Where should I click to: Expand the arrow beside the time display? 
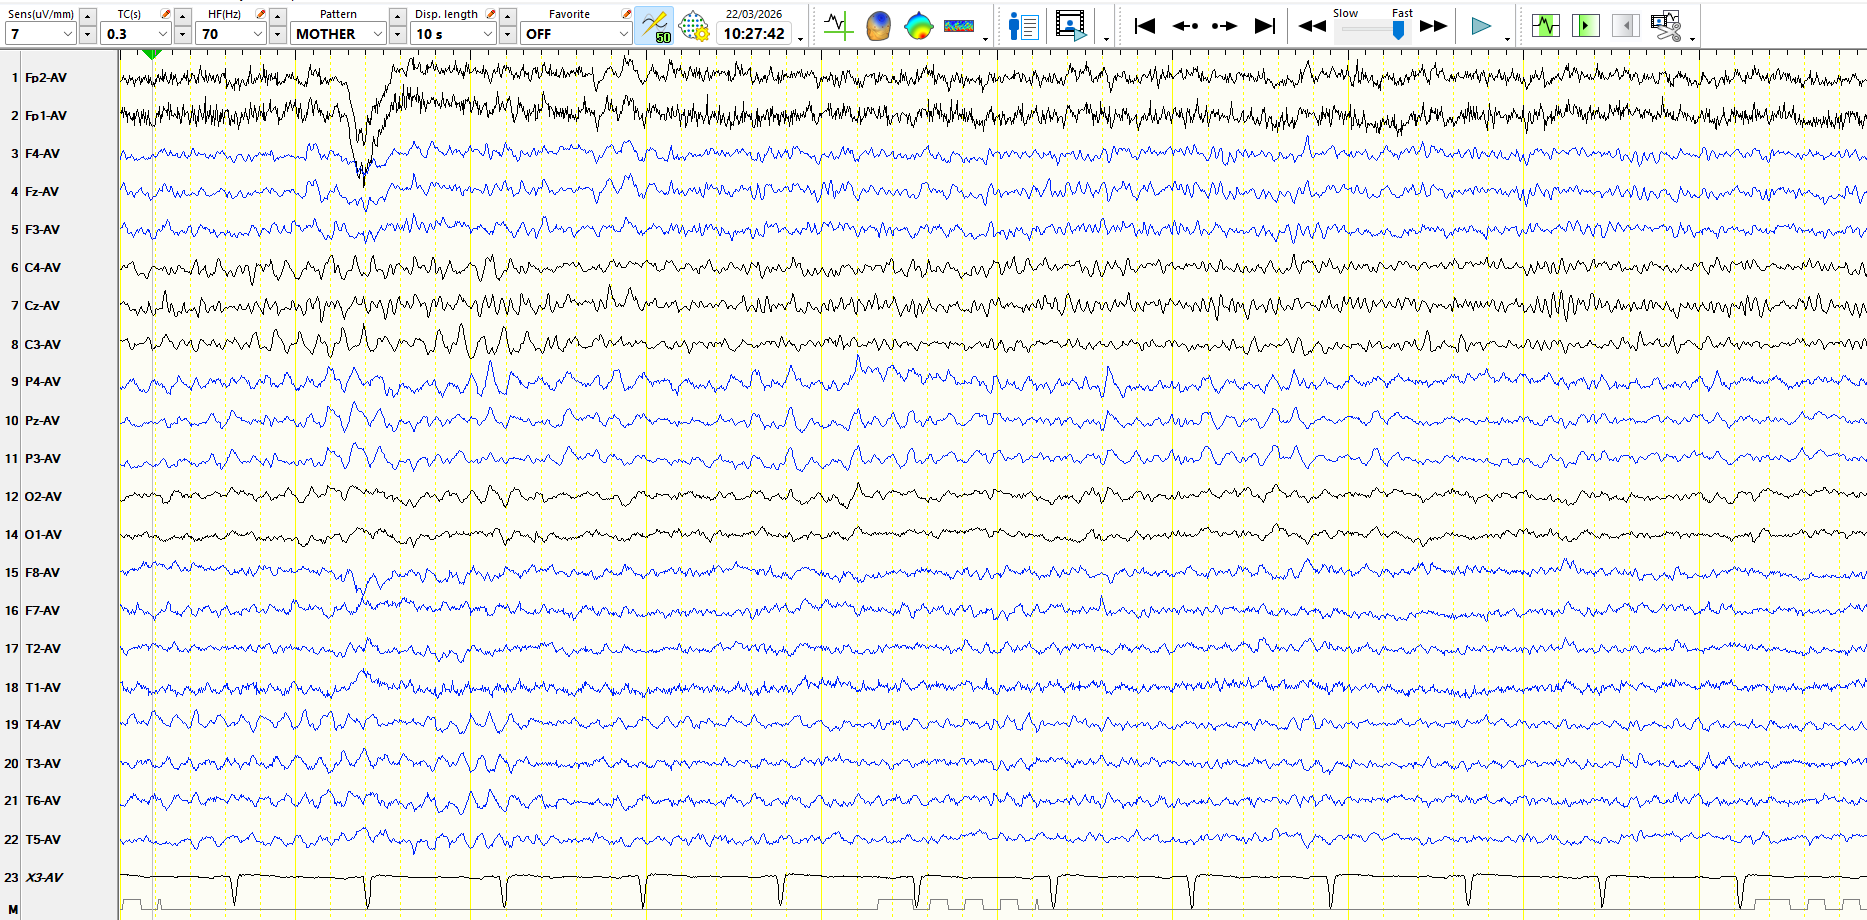pyautogui.click(x=801, y=39)
